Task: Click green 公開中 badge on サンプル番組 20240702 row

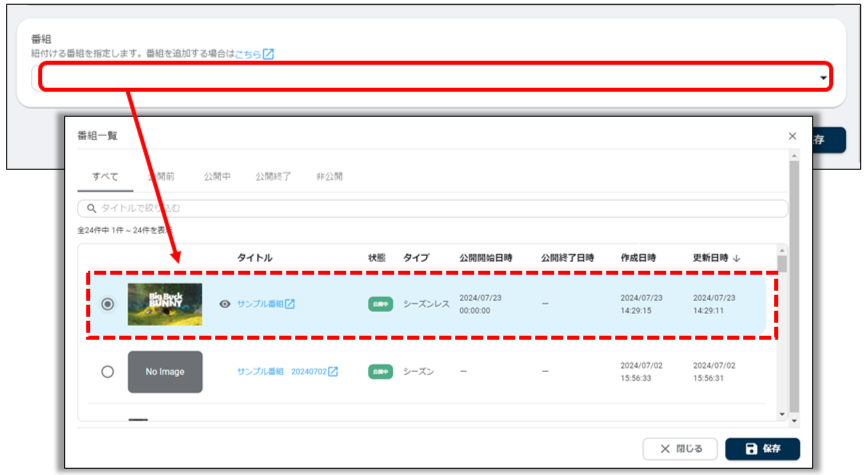Action: tap(380, 372)
